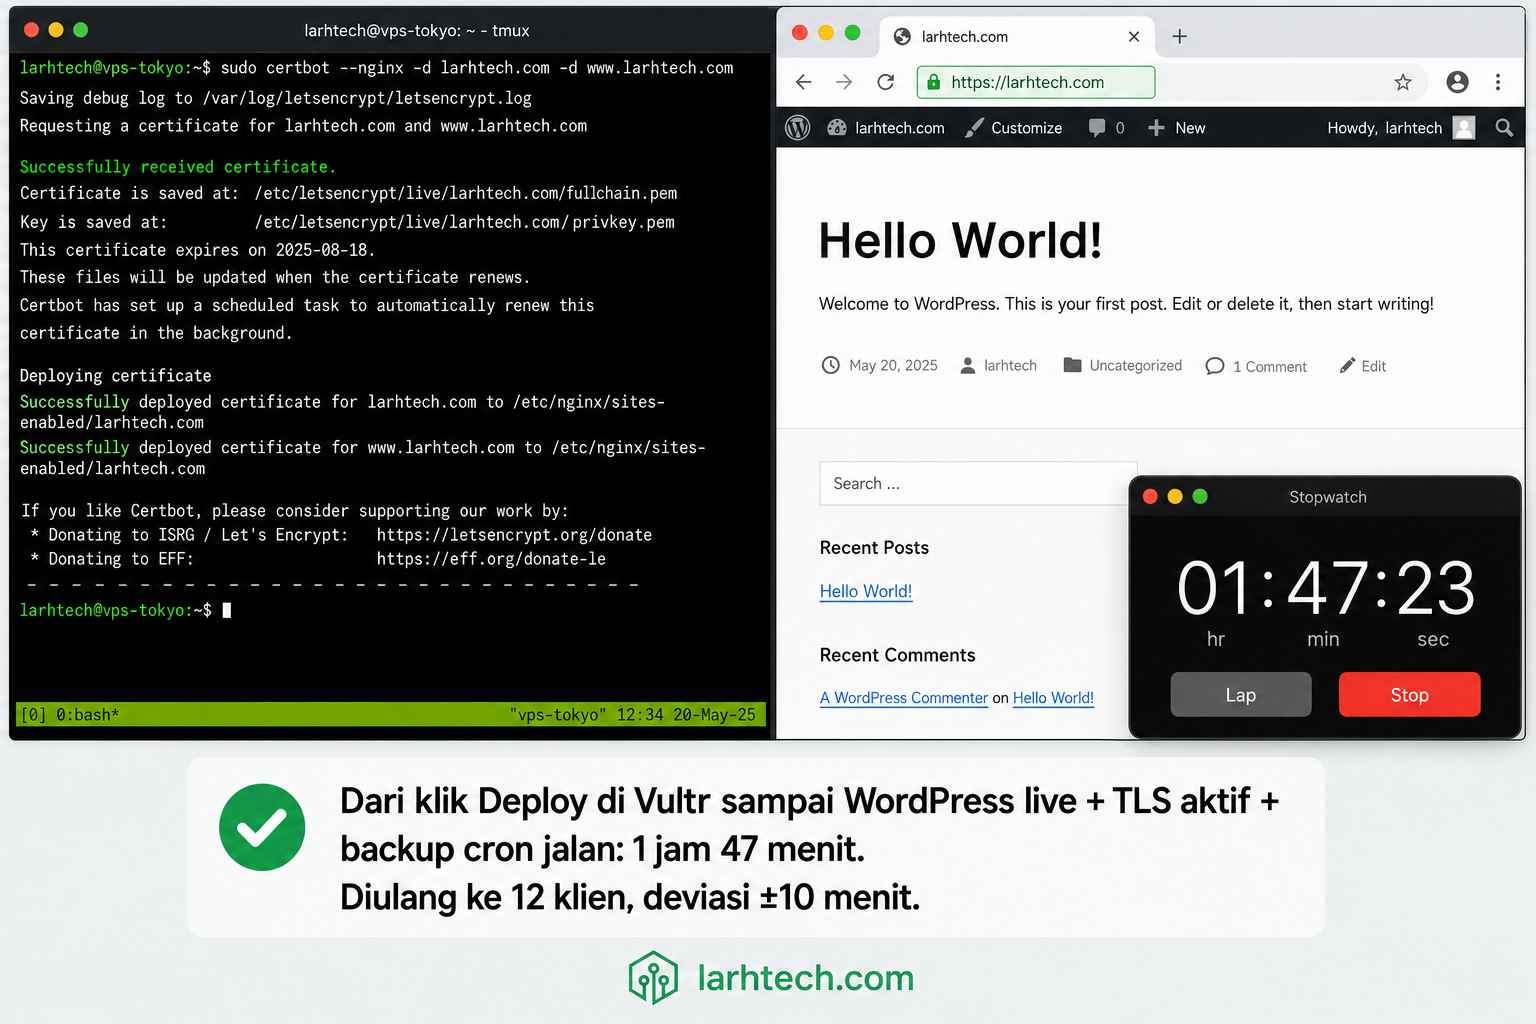Screen dimensions: 1536x1024
Task: Open Customize in the WordPress admin bar
Action: click(x=1013, y=128)
